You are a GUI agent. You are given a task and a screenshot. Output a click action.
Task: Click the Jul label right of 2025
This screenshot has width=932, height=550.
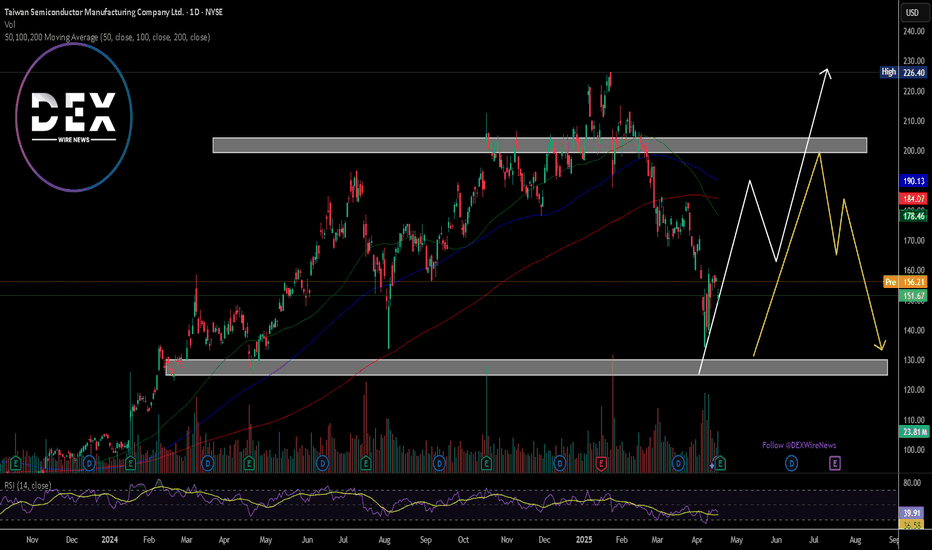[814, 540]
